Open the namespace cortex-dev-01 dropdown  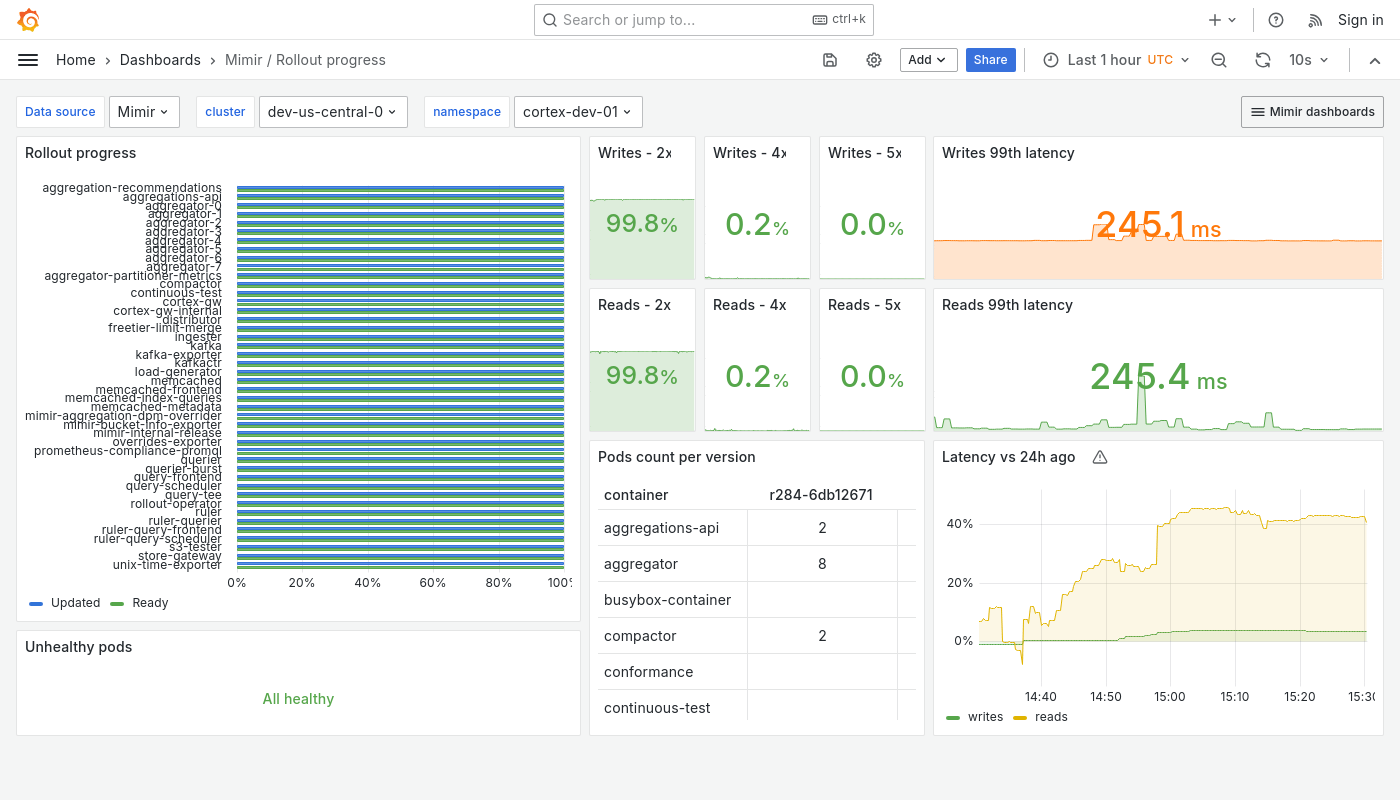578,112
